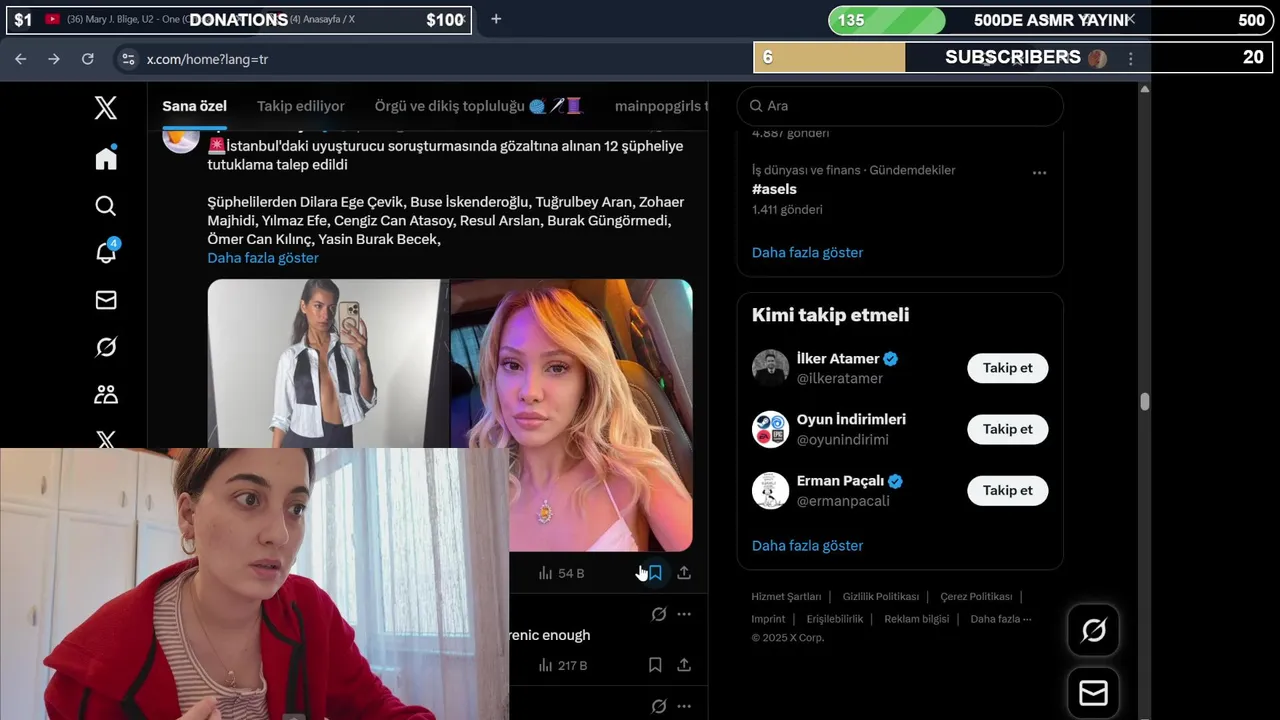This screenshot has height=720, width=1280.
Task: Open the #asels trending topic
Action: click(774, 189)
